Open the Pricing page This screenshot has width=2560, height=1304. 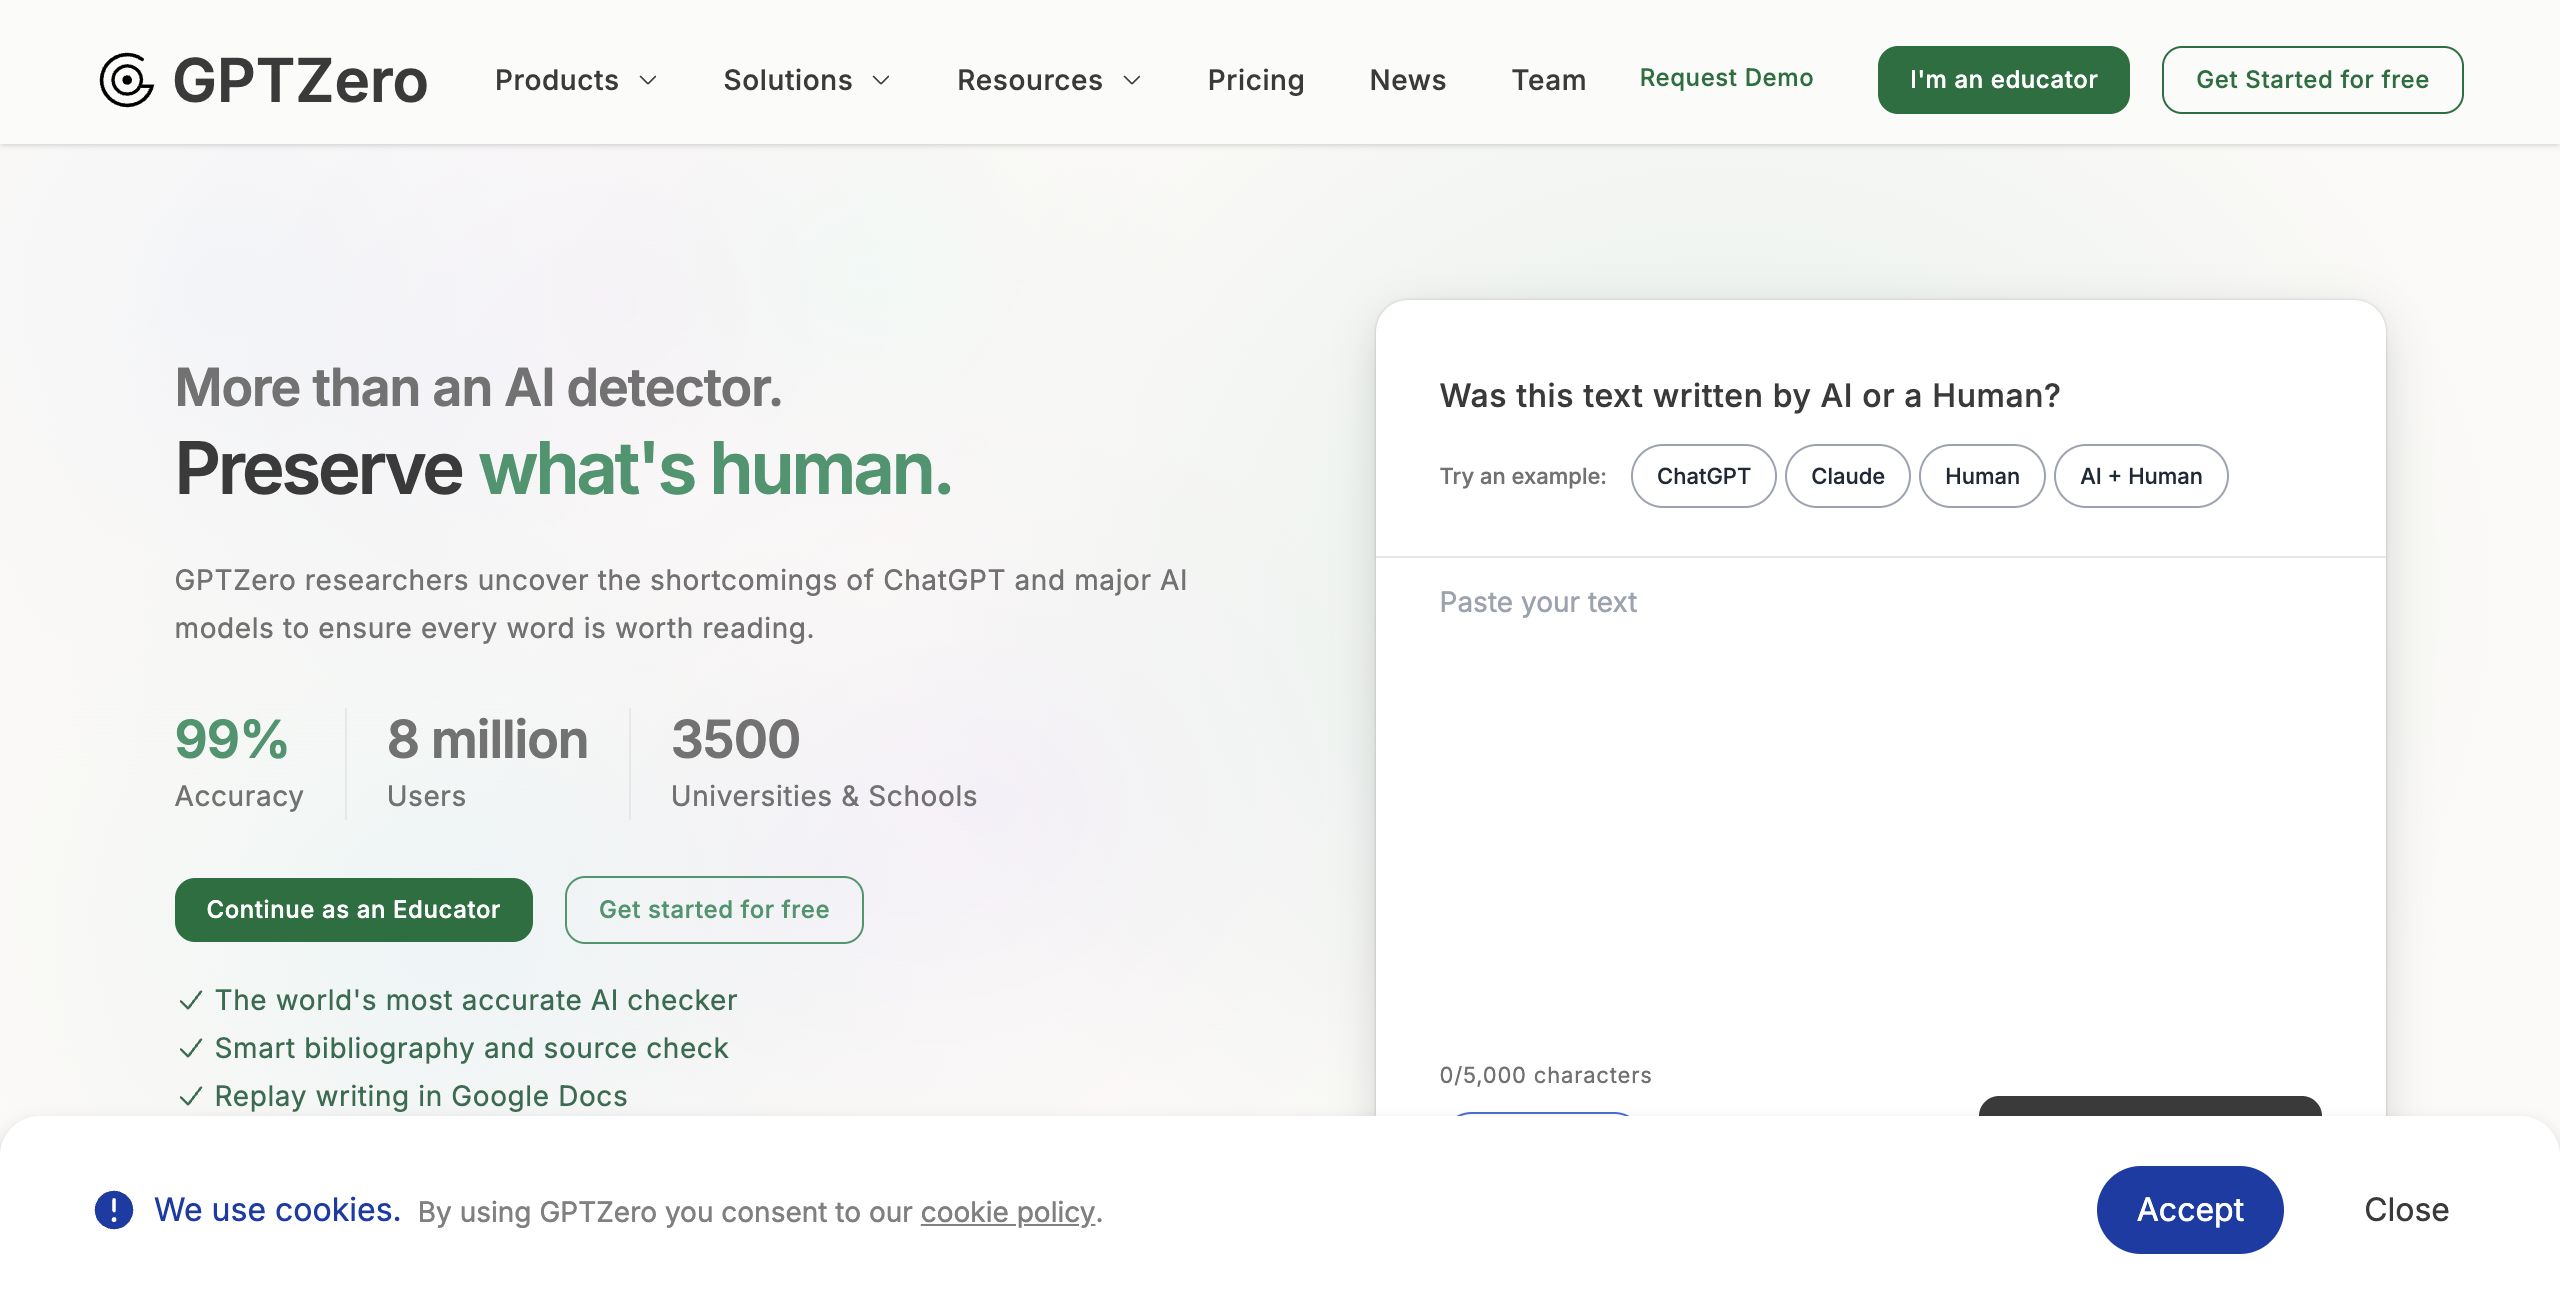[1256, 80]
